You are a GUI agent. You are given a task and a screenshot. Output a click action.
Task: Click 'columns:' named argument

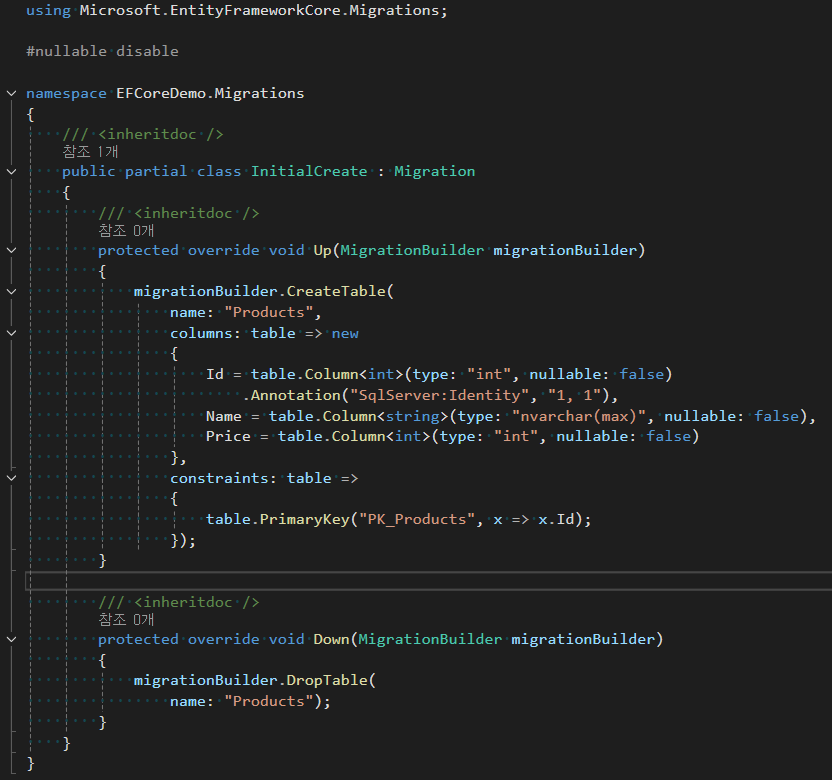click(x=205, y=333)
